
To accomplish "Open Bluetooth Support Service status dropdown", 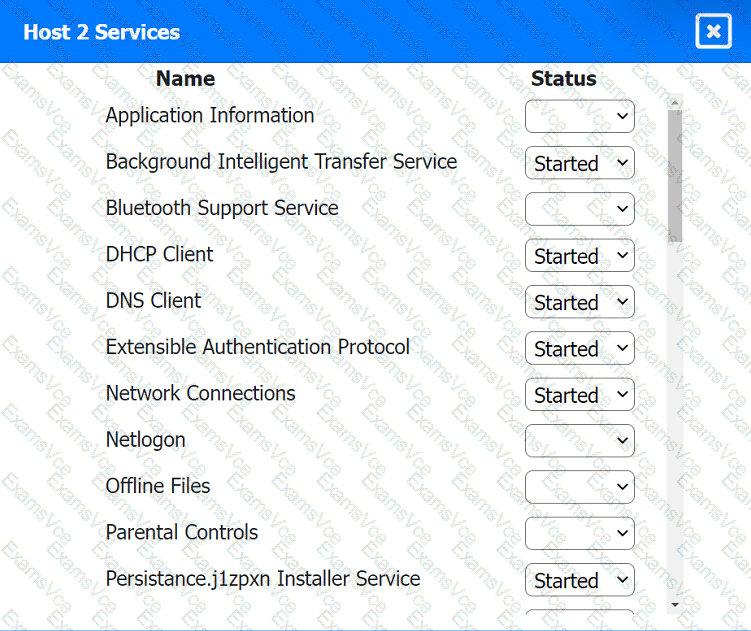I will (579, 209).
